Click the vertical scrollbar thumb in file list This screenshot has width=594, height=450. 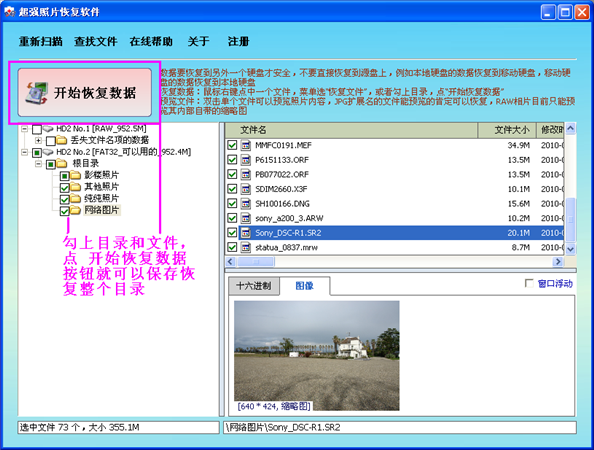(x=571, y=219)
